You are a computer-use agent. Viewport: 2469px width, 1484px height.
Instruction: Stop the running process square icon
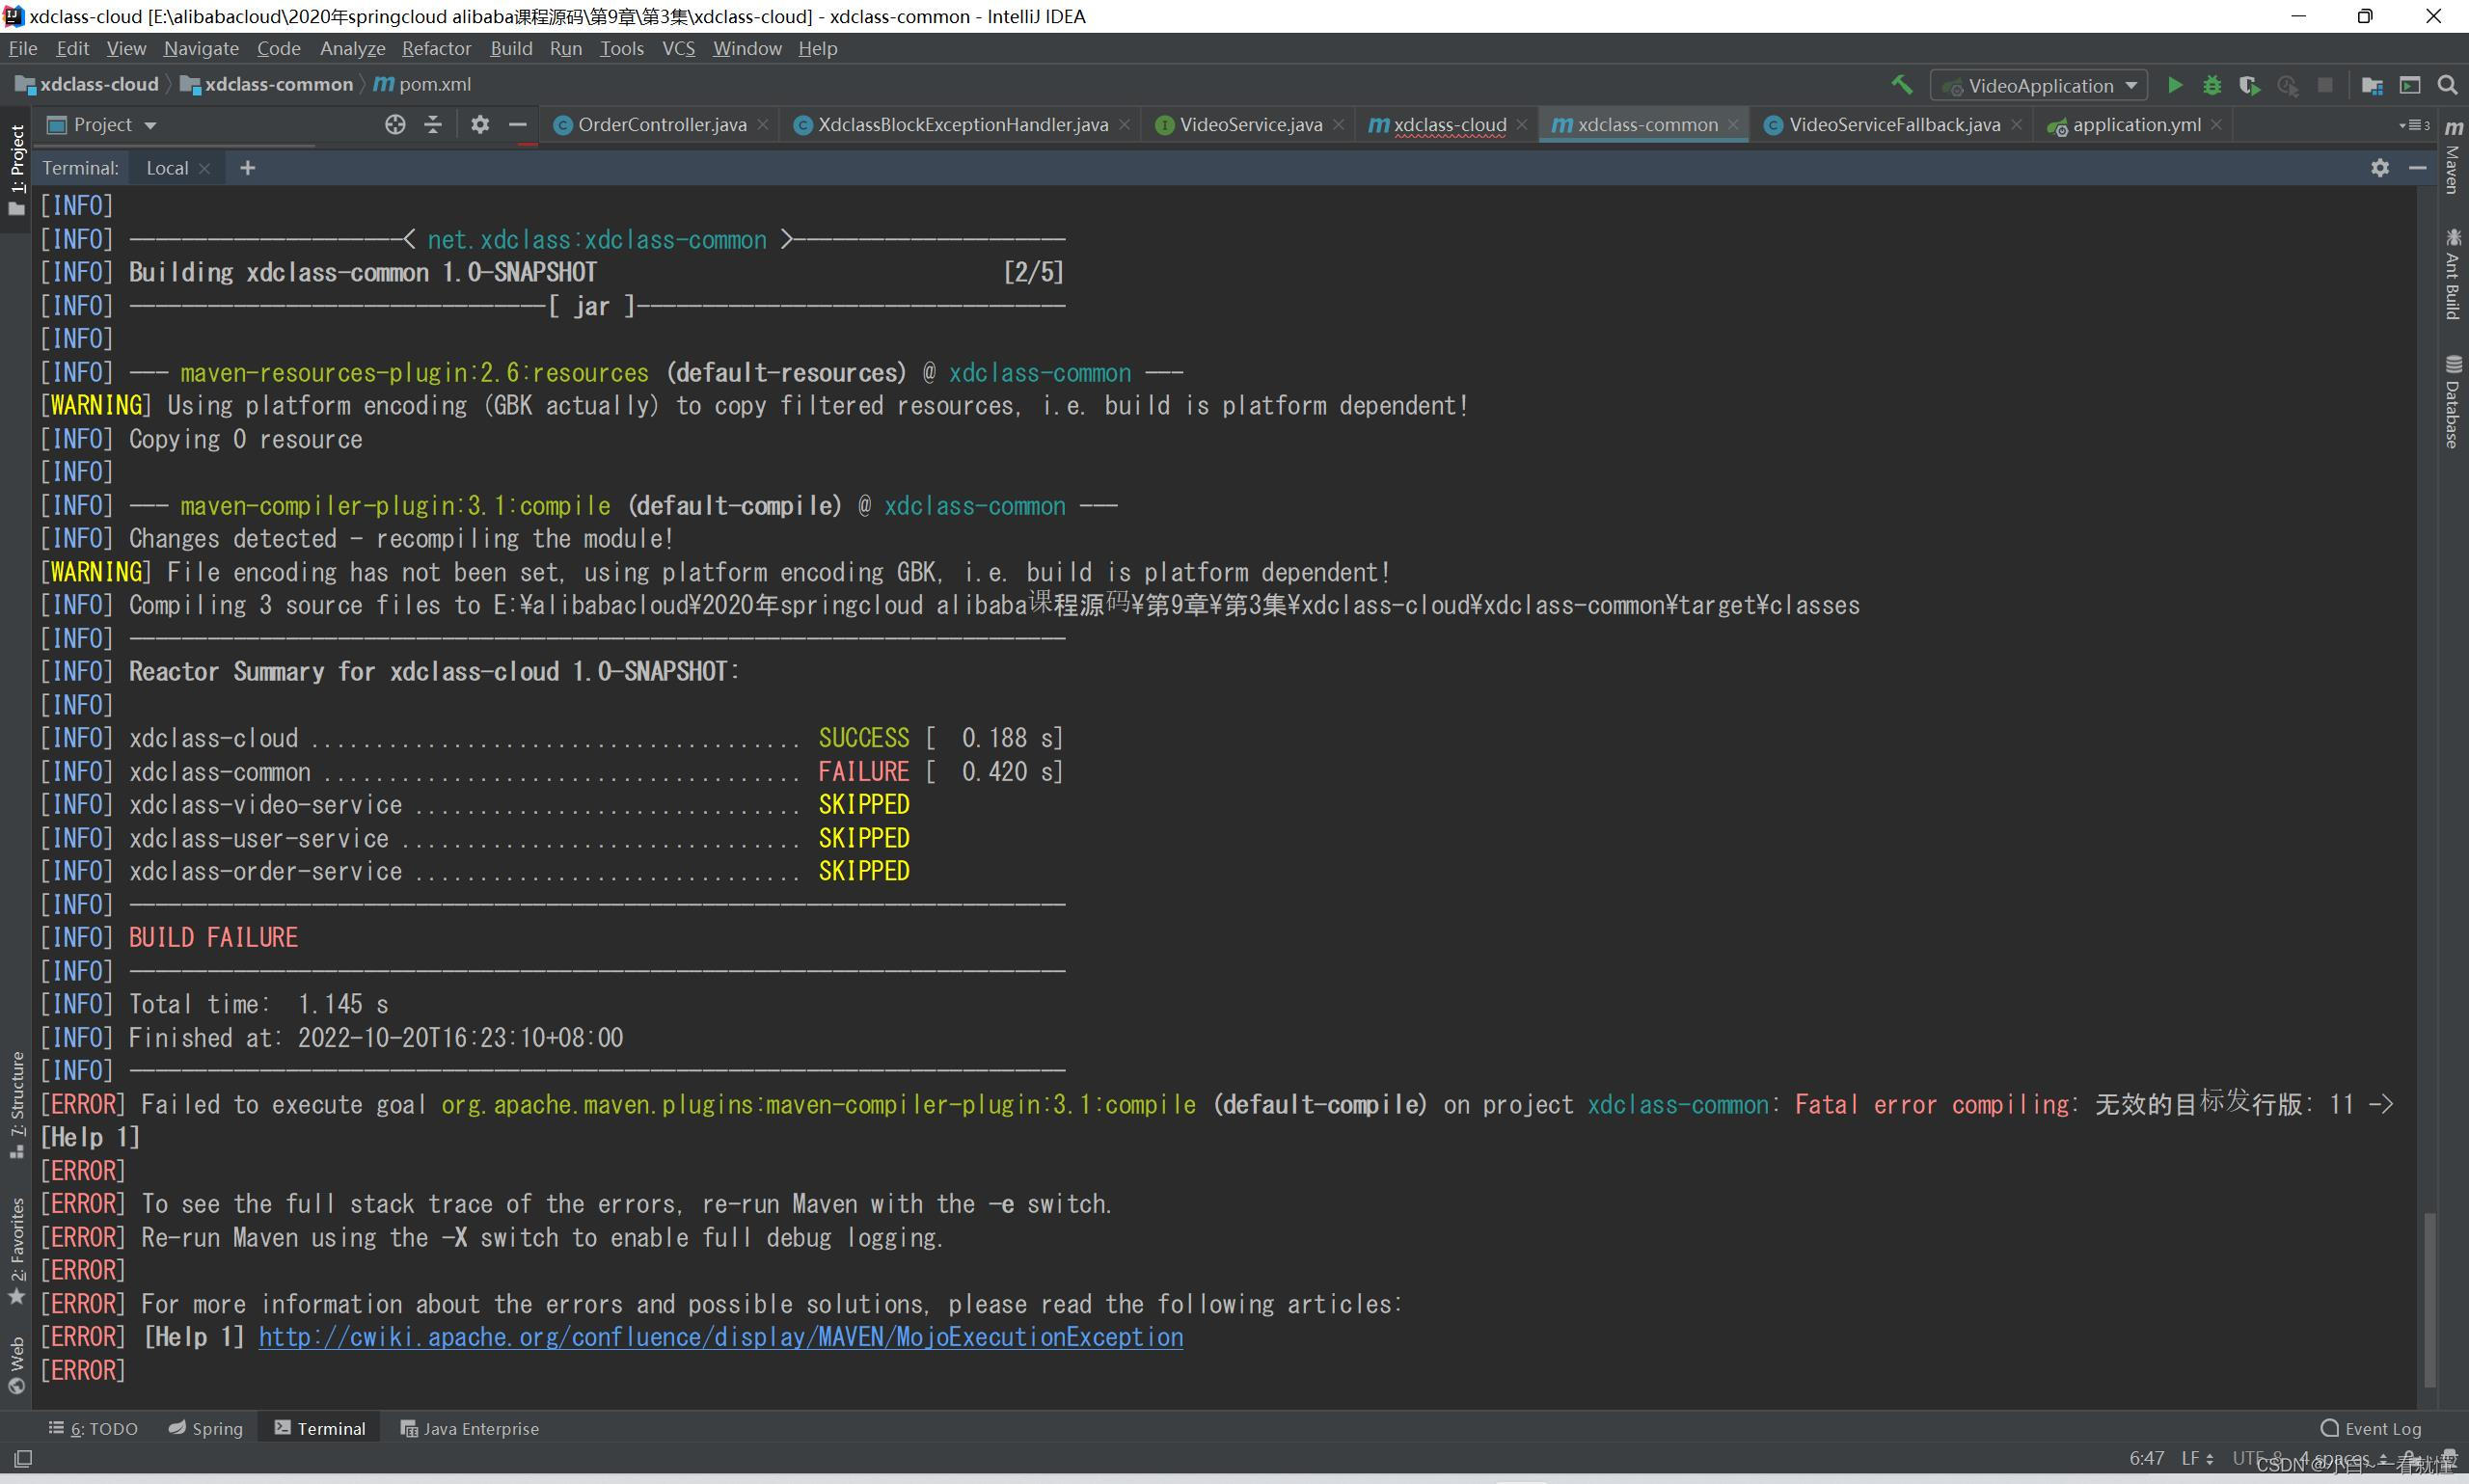pyautogui.click(x=2325, y=85)
